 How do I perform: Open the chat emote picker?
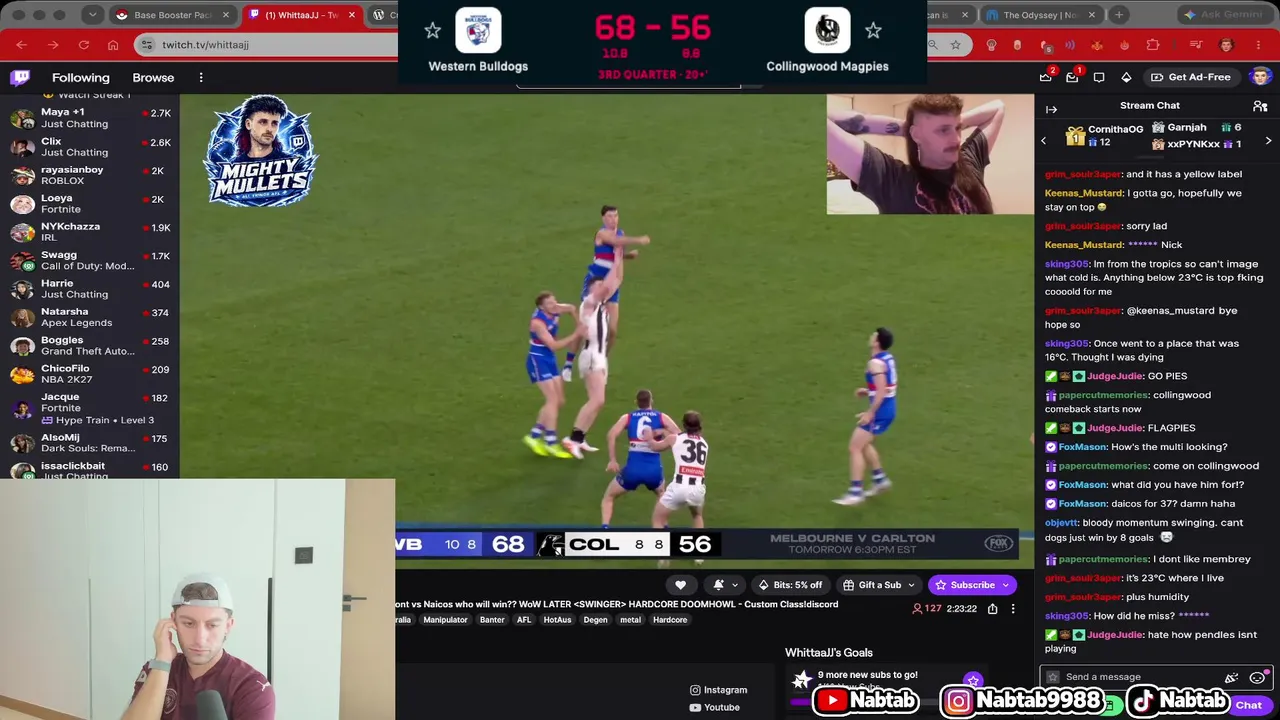(1257, 678)
